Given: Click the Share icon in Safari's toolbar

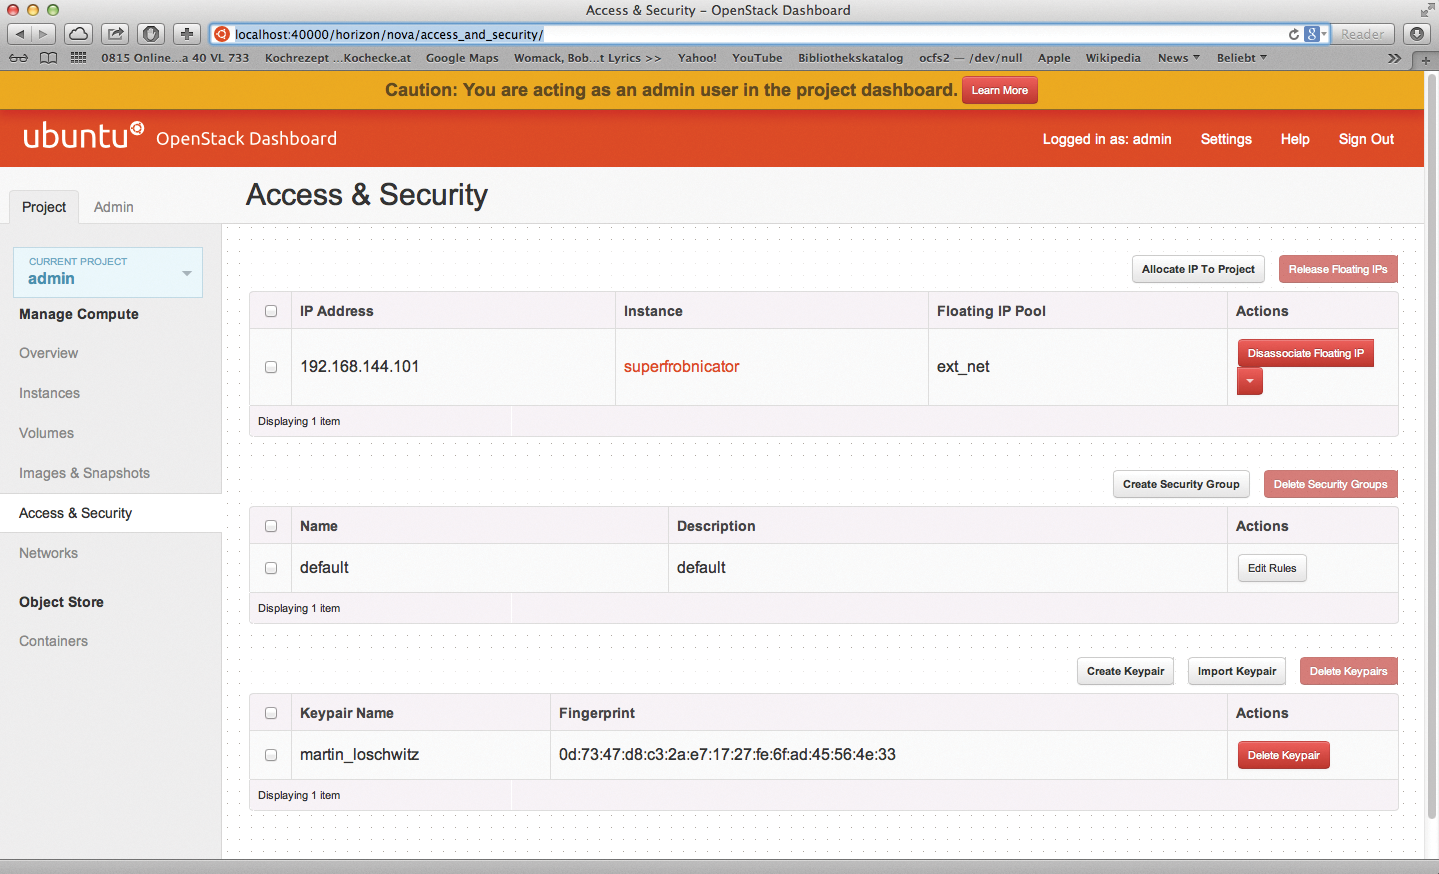Looking at the screenshot, I should (x=115, y=34).
